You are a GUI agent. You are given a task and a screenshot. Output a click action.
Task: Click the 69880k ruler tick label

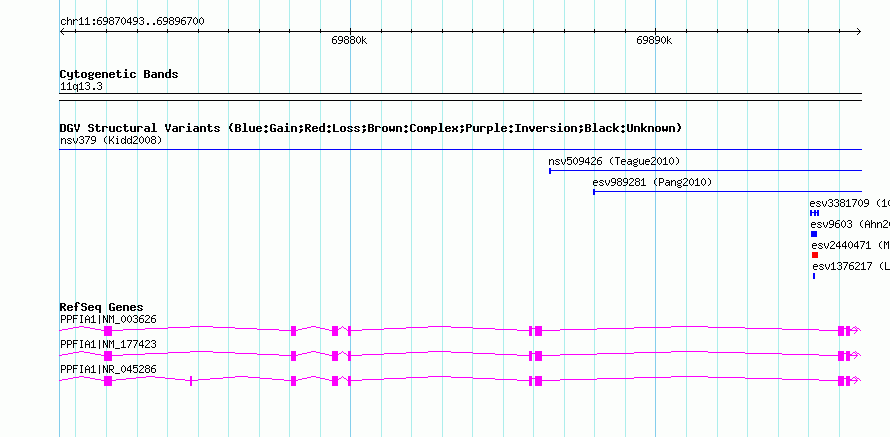tap(349, 41)
